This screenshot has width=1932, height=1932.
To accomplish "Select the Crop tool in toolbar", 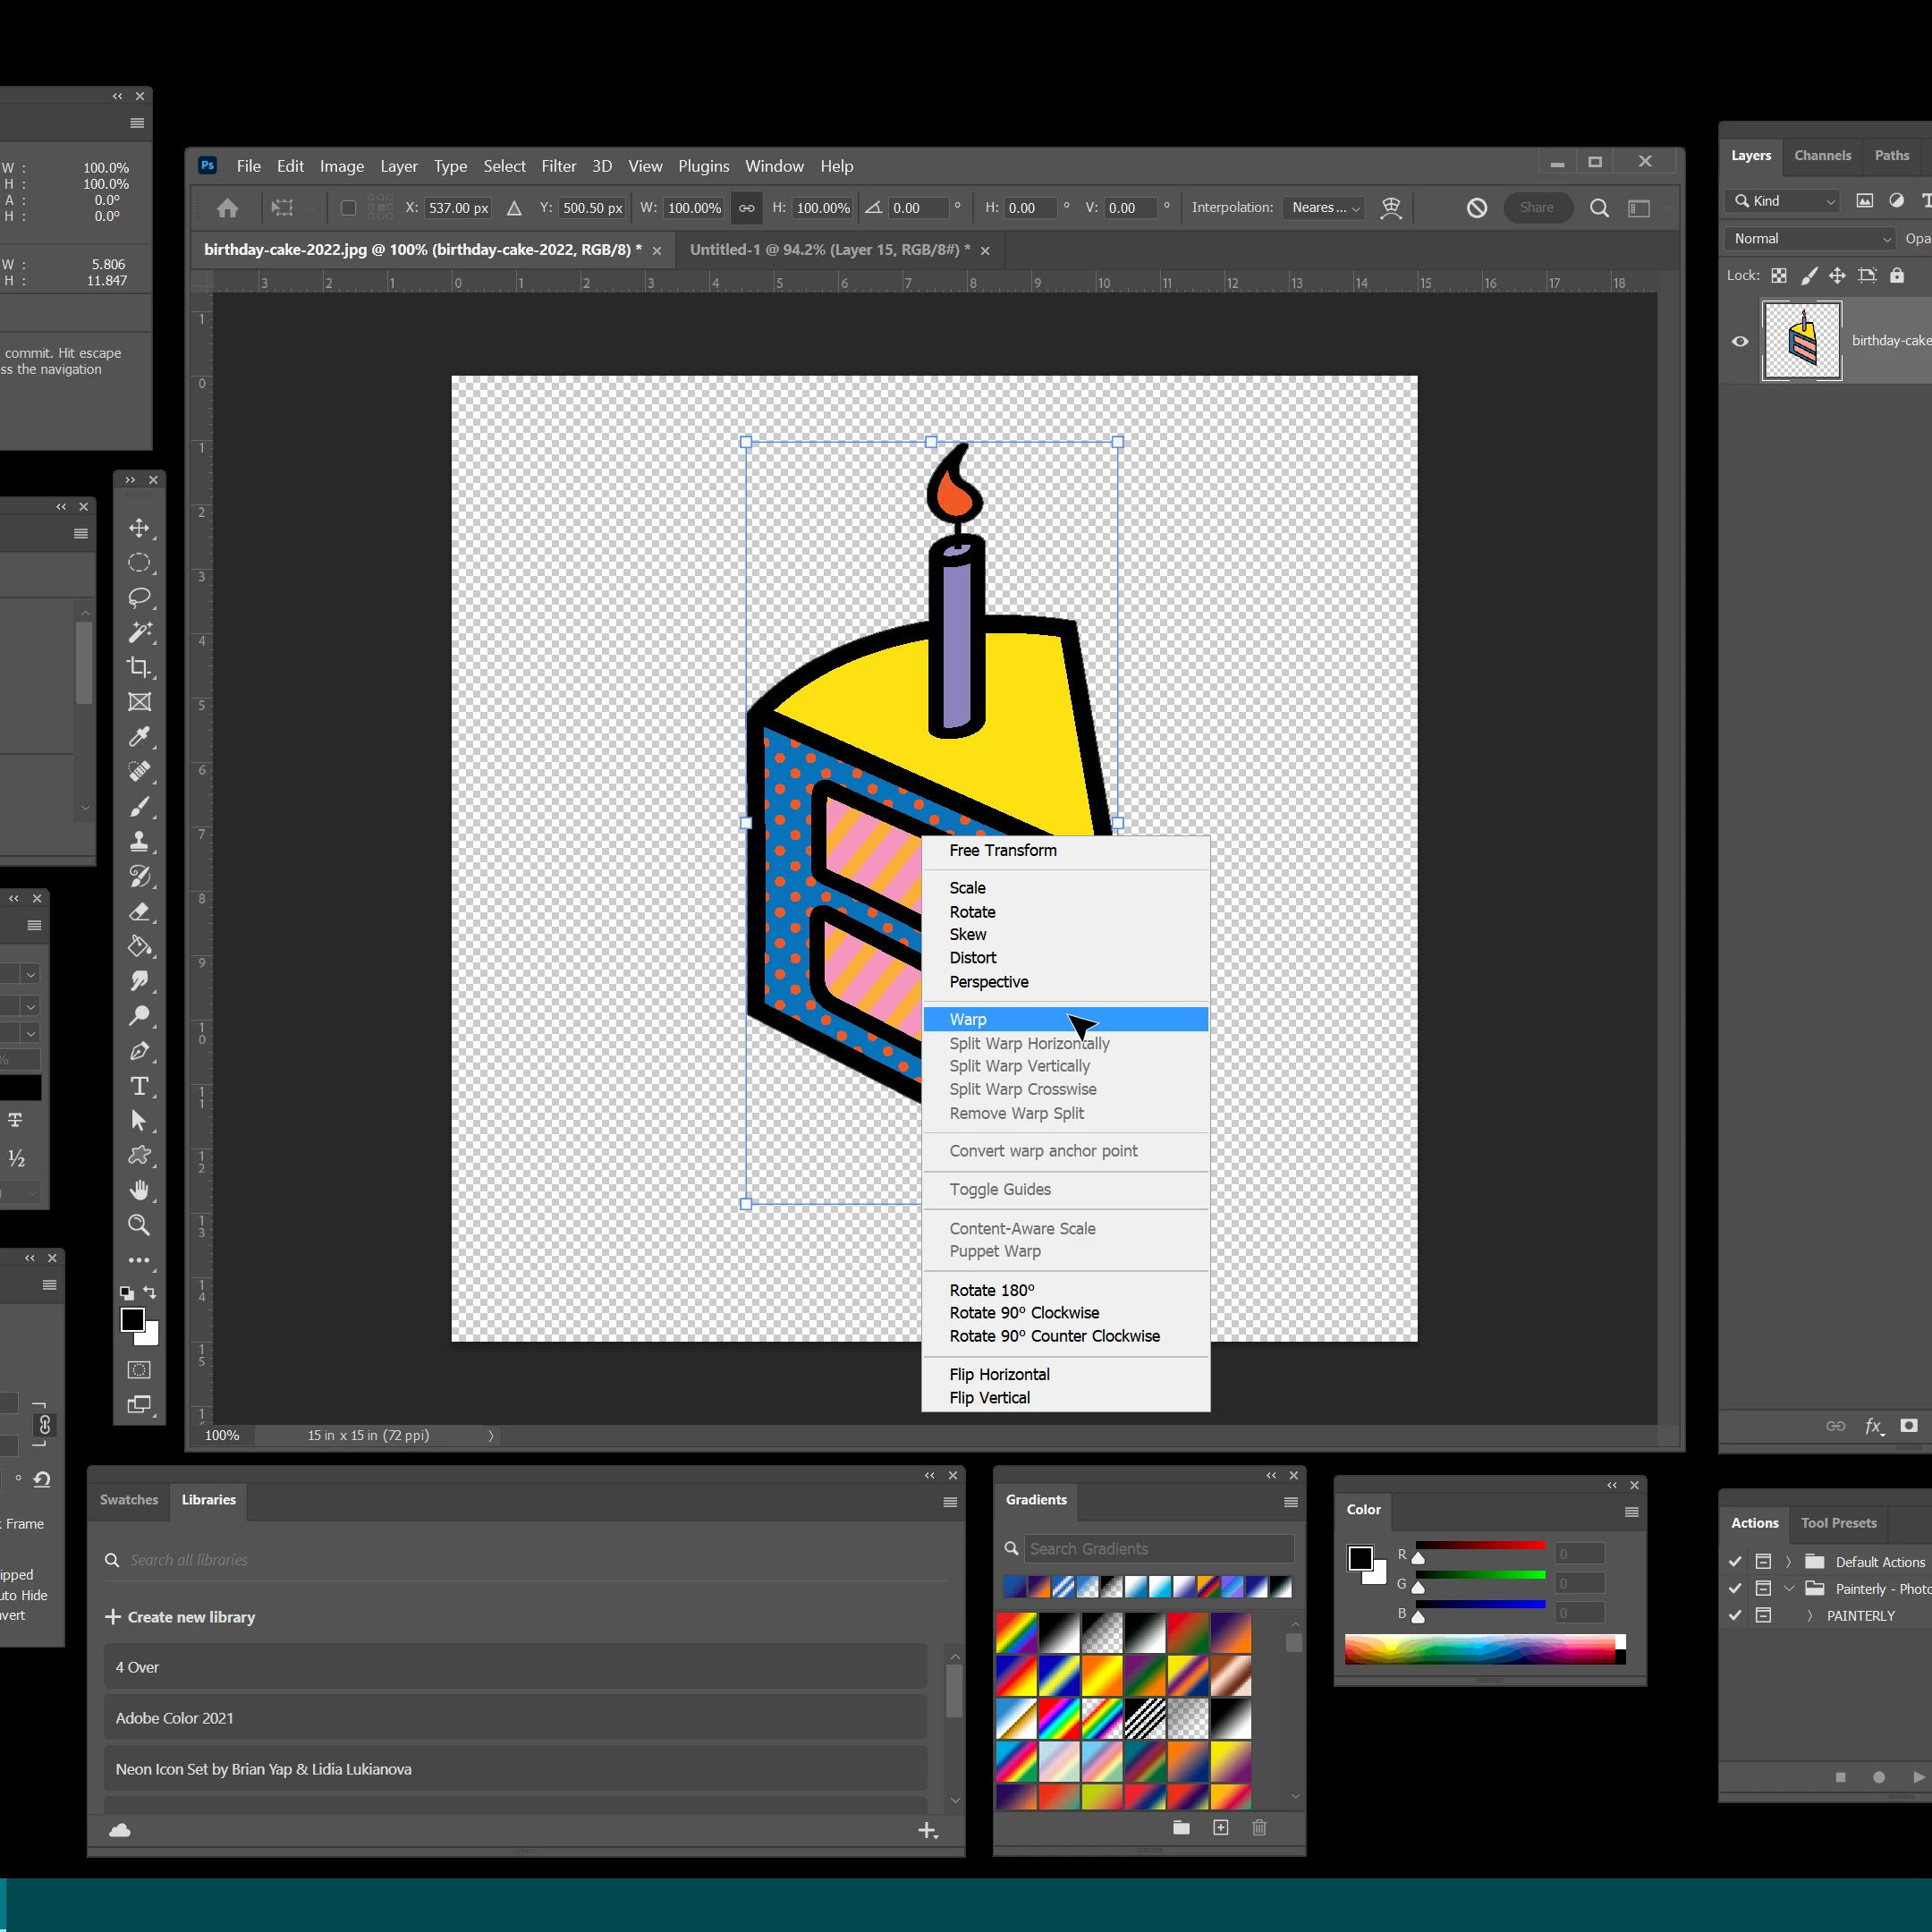I will coord(139,667).
